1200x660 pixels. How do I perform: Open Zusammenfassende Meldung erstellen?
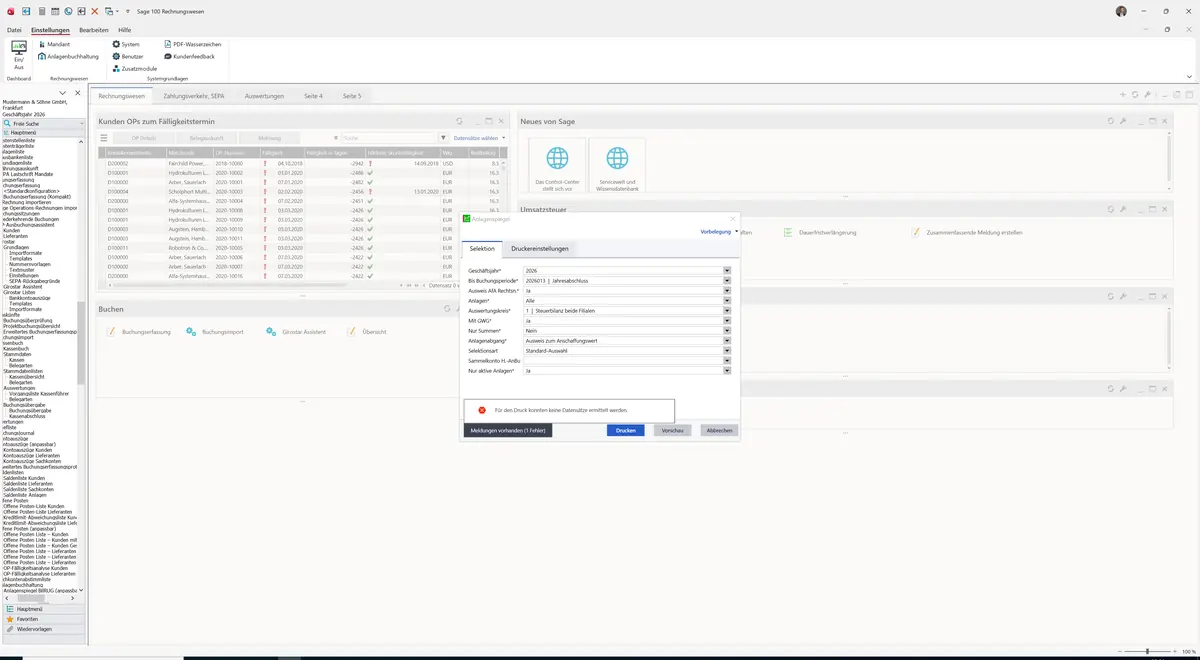click(x=966, y=232)
